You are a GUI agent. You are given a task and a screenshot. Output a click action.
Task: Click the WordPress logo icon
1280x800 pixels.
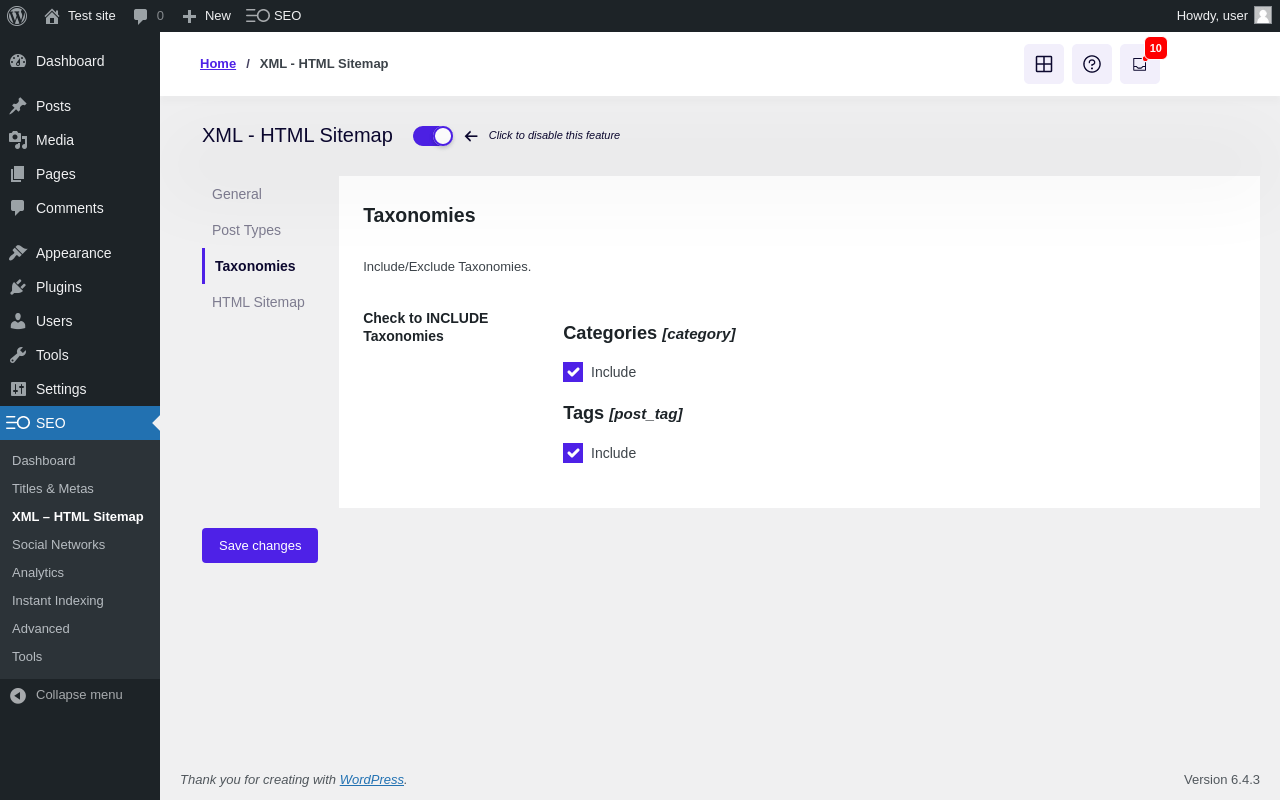tap(17, 16)
